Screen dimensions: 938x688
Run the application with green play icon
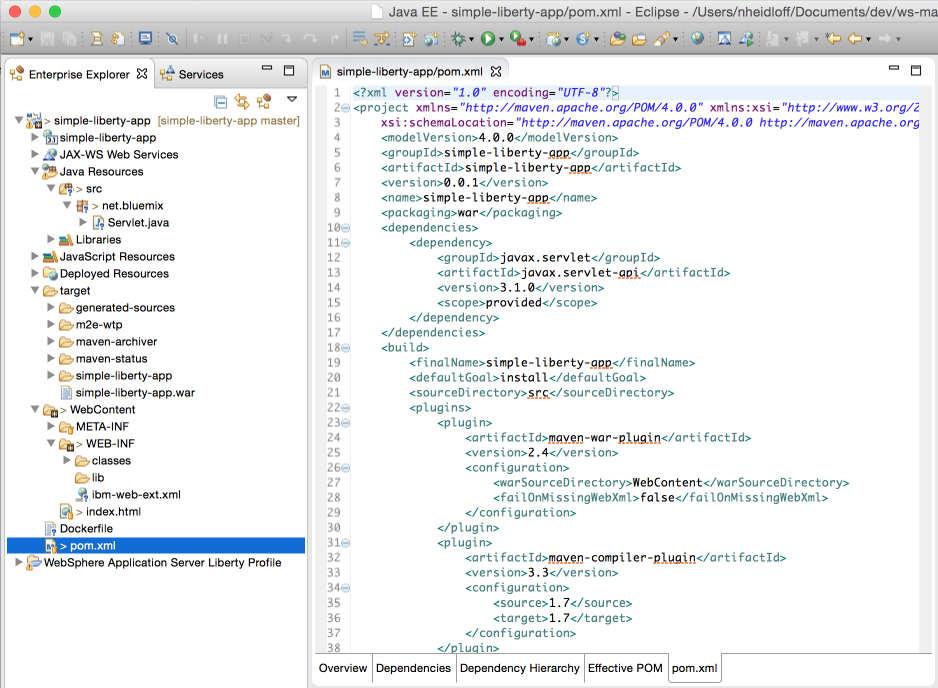(x=488, y=39)
